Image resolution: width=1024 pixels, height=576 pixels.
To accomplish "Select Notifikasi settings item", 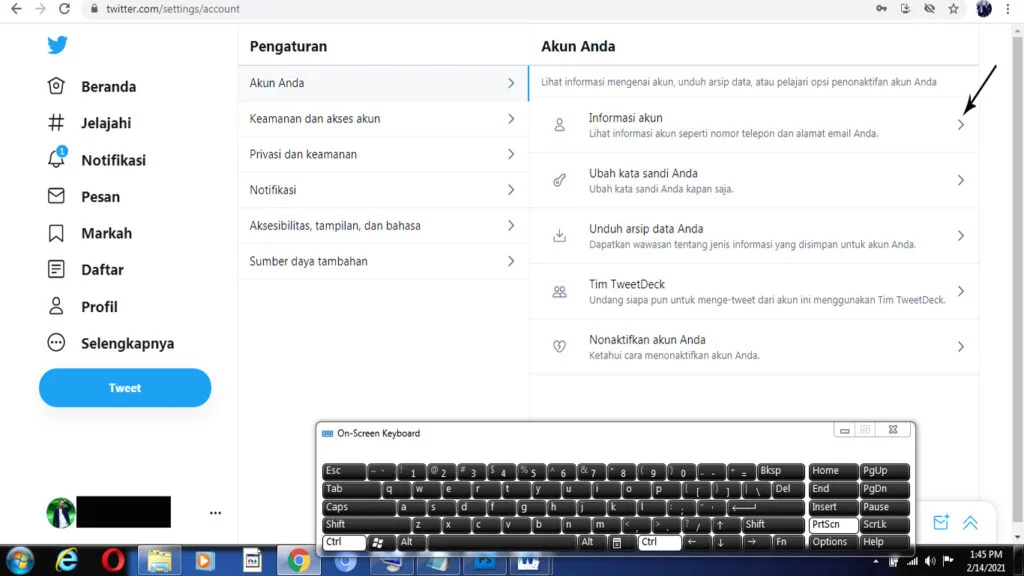I will click(383, 190).
